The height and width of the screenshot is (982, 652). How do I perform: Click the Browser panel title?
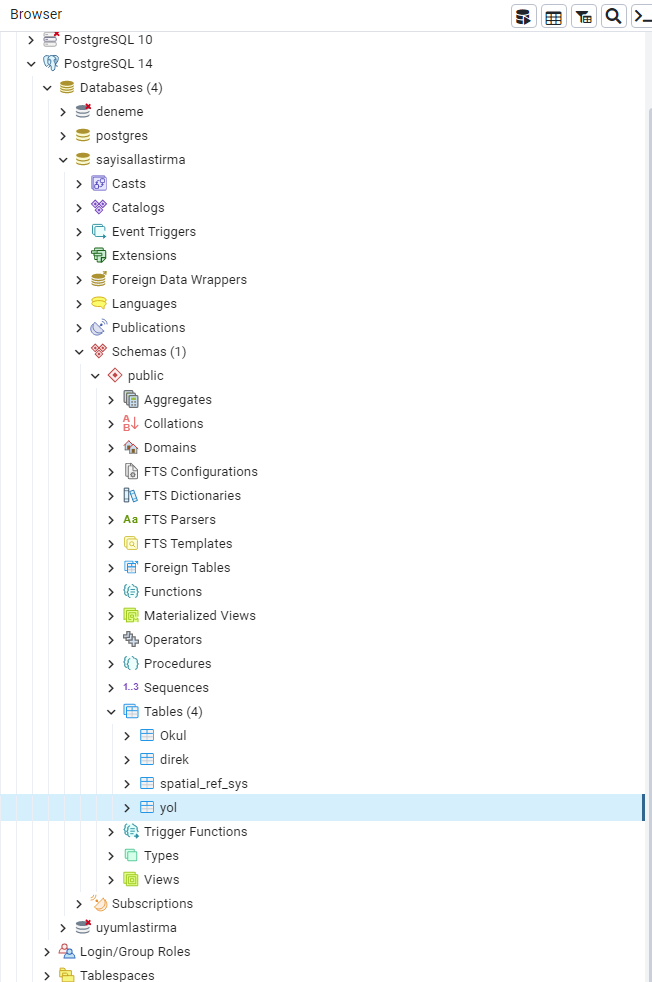tap(36, 14)
